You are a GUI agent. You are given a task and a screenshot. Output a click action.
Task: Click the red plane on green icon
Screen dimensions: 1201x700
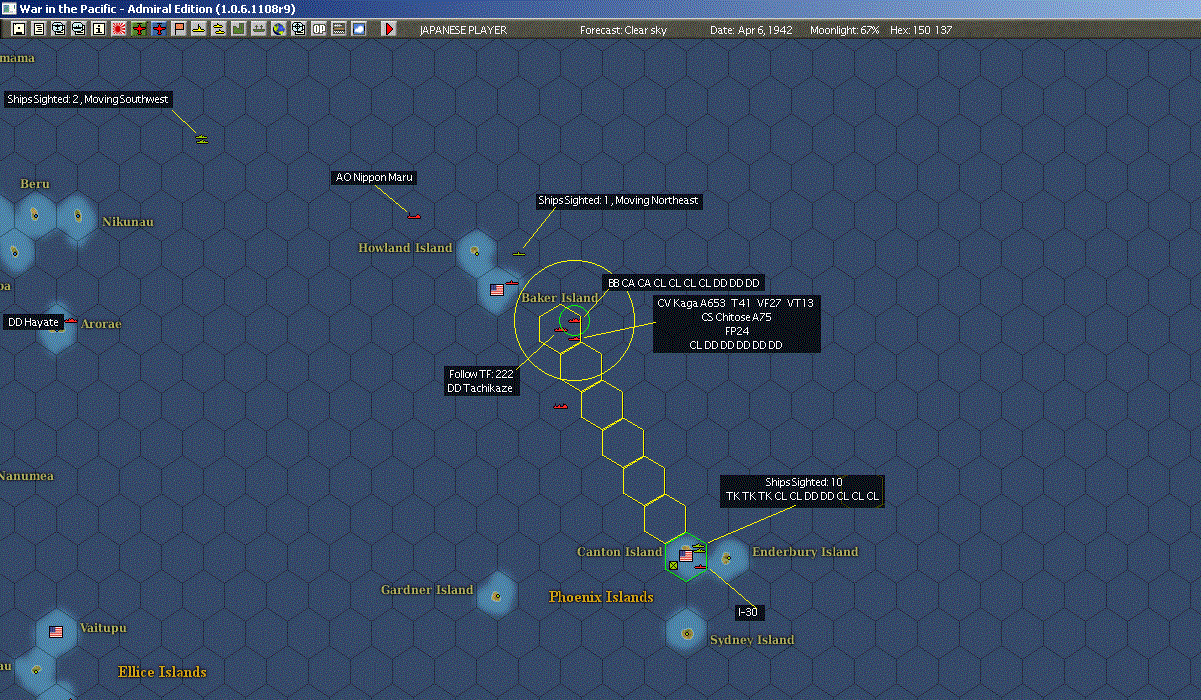pos(139,29)
